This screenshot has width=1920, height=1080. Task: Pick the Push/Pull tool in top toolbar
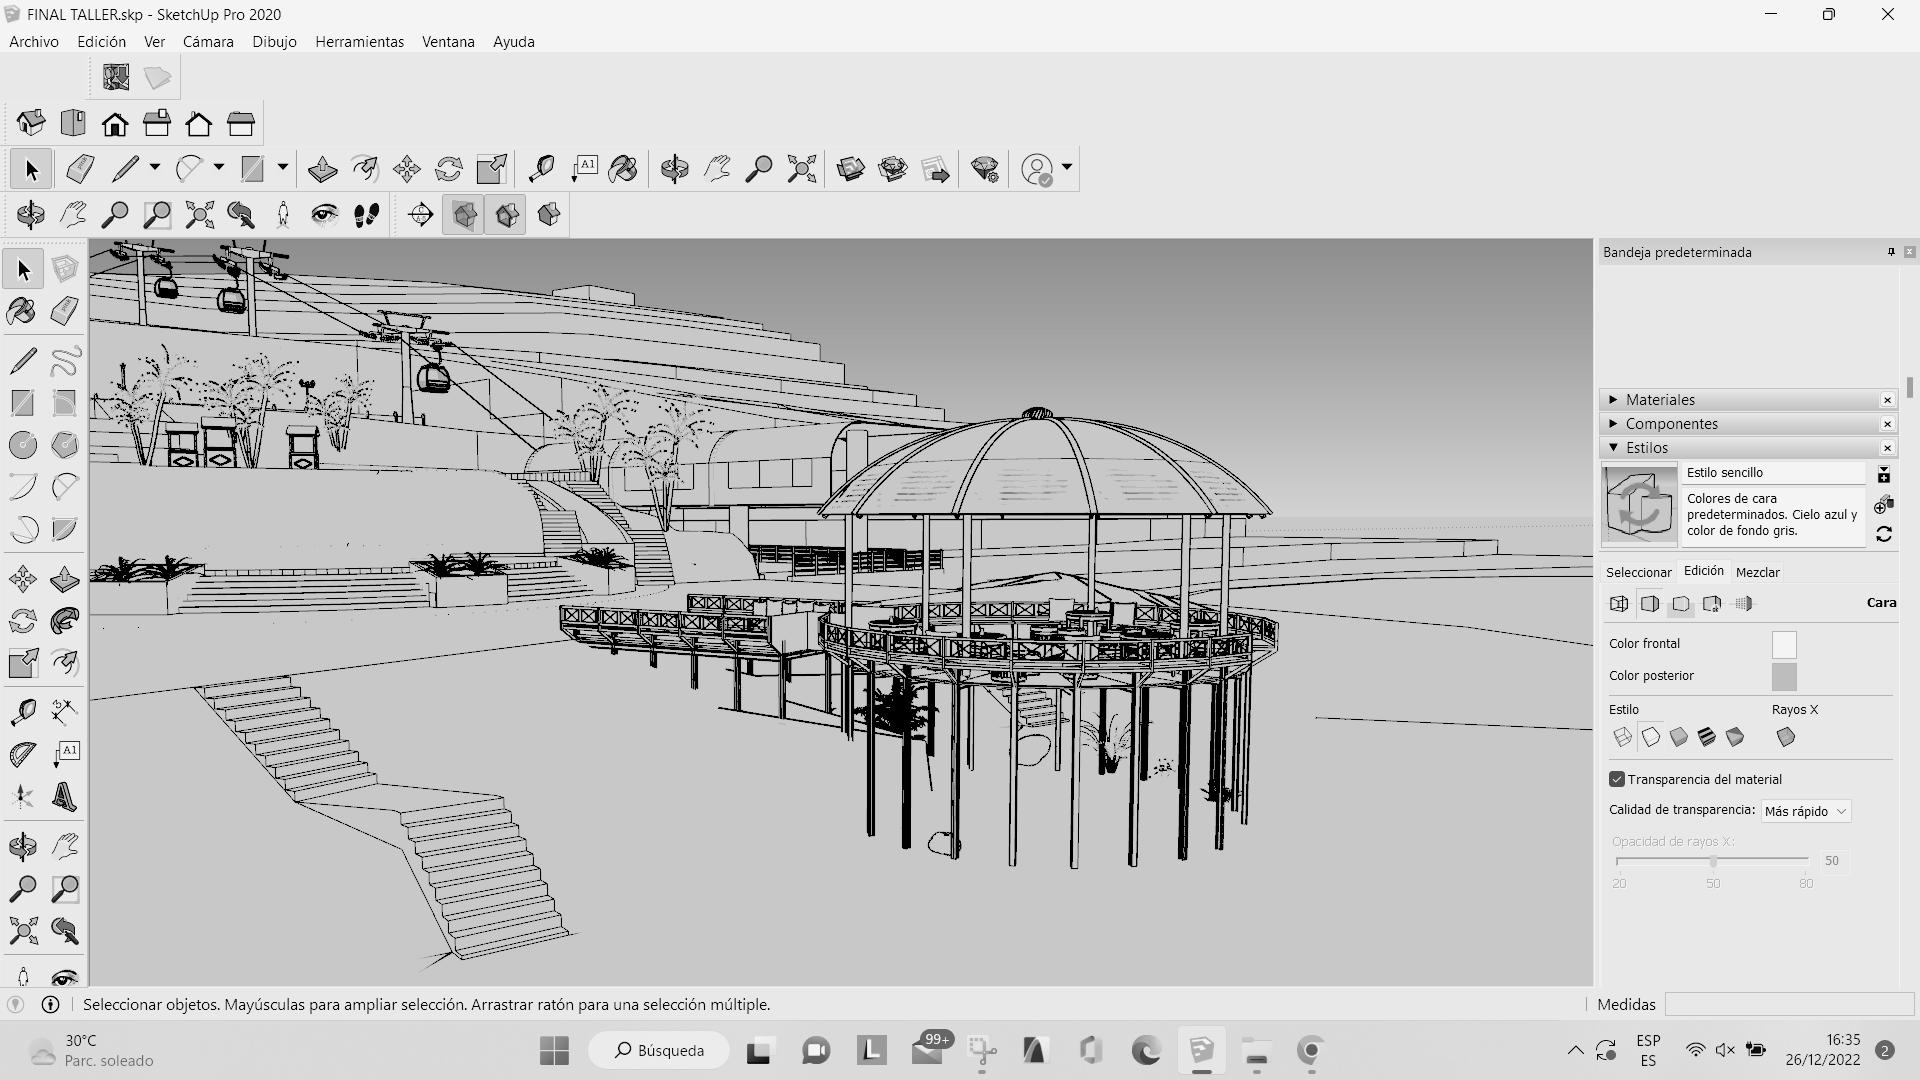[322, 169]
